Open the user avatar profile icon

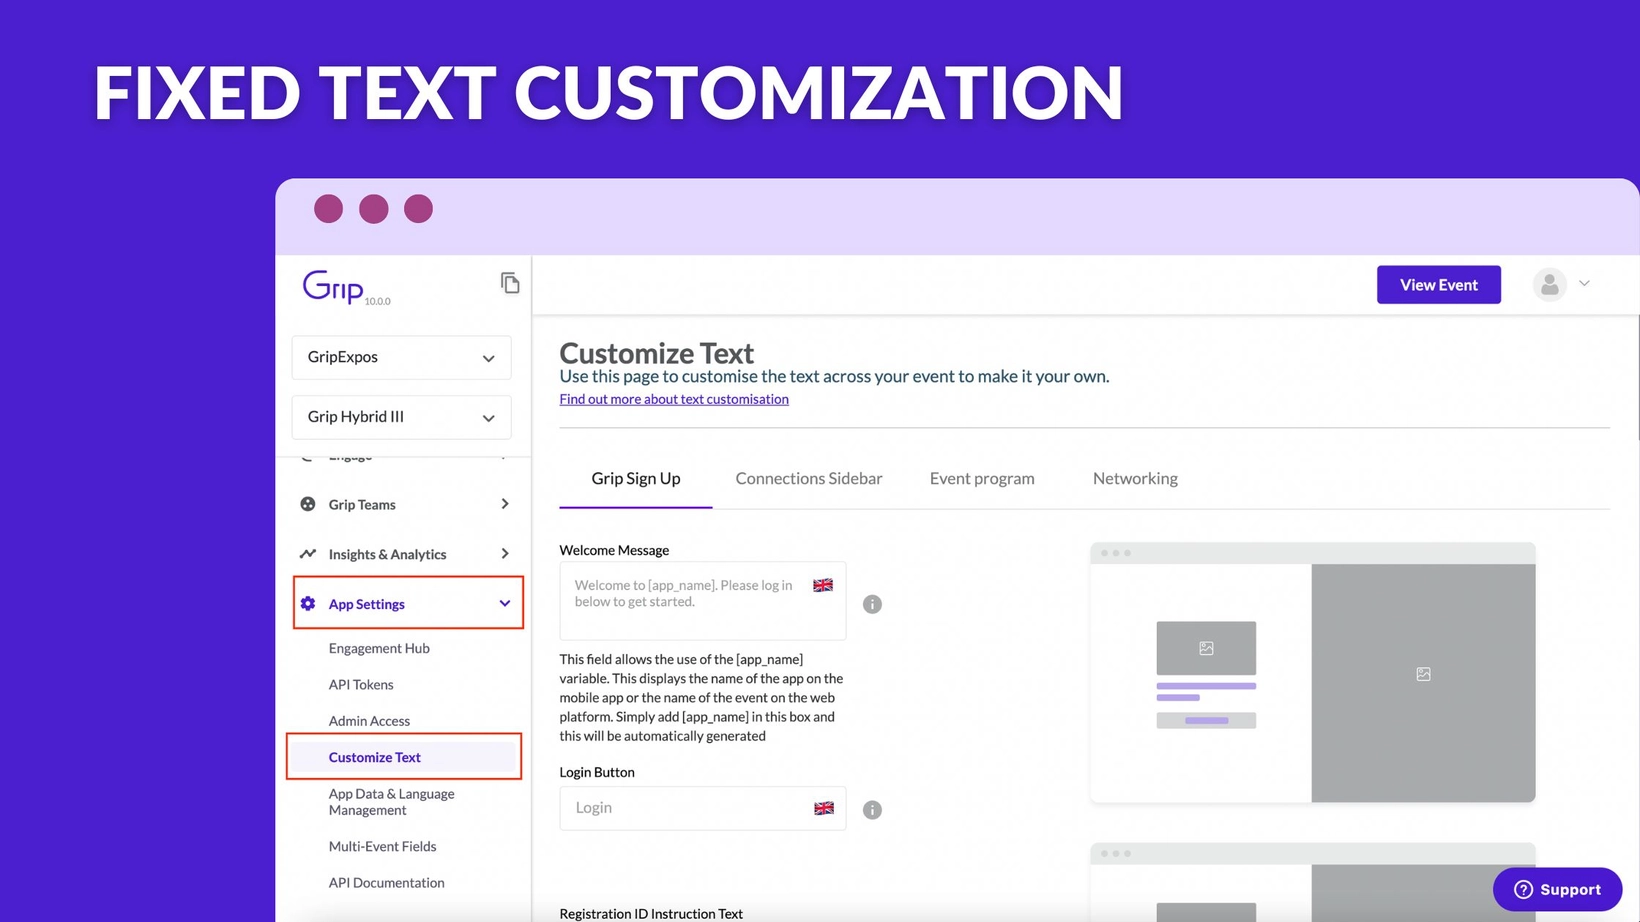point(1549,285)
